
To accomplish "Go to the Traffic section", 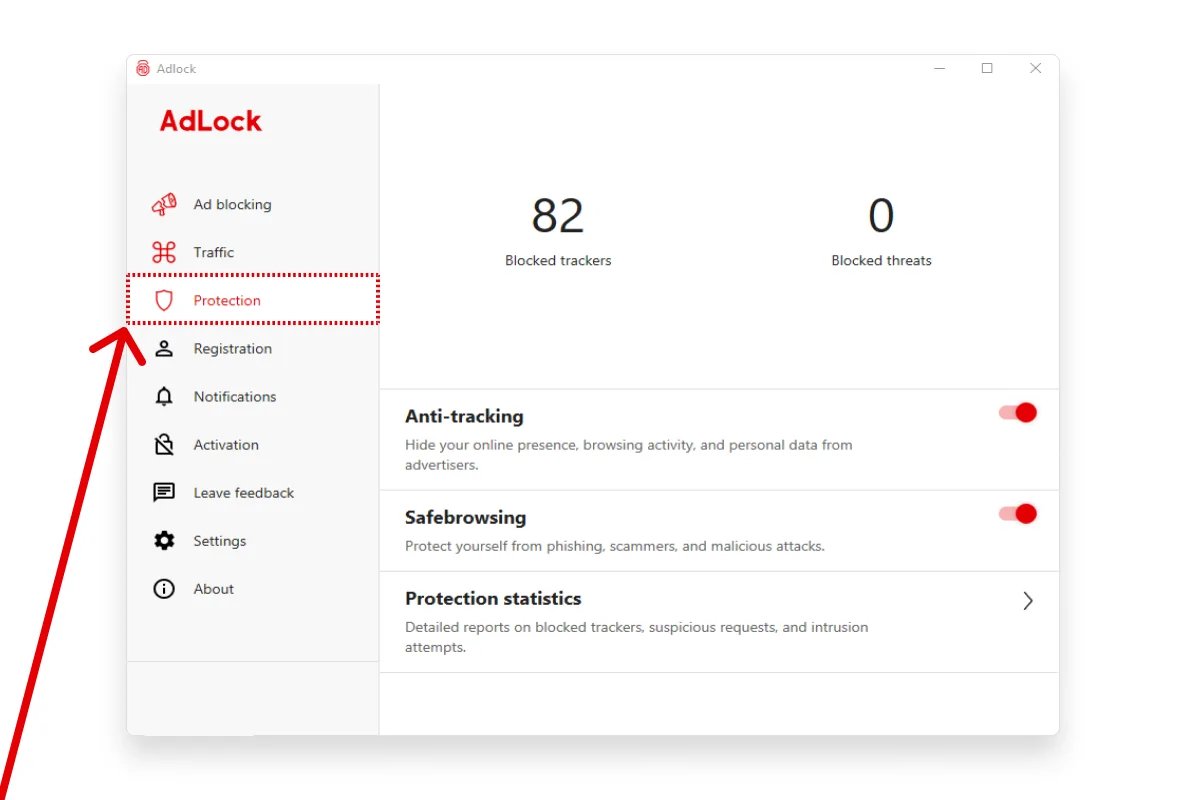I will click(x=253, y=252).
